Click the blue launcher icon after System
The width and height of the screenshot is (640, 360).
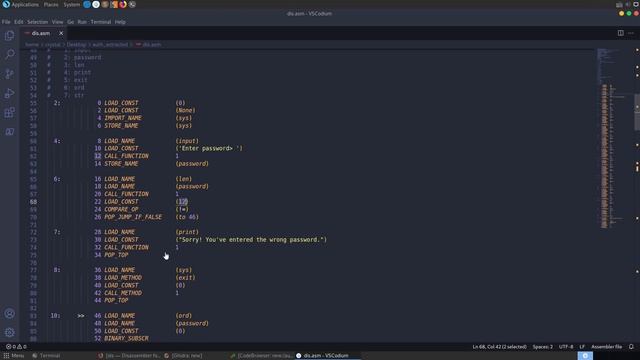click(87, 4)
